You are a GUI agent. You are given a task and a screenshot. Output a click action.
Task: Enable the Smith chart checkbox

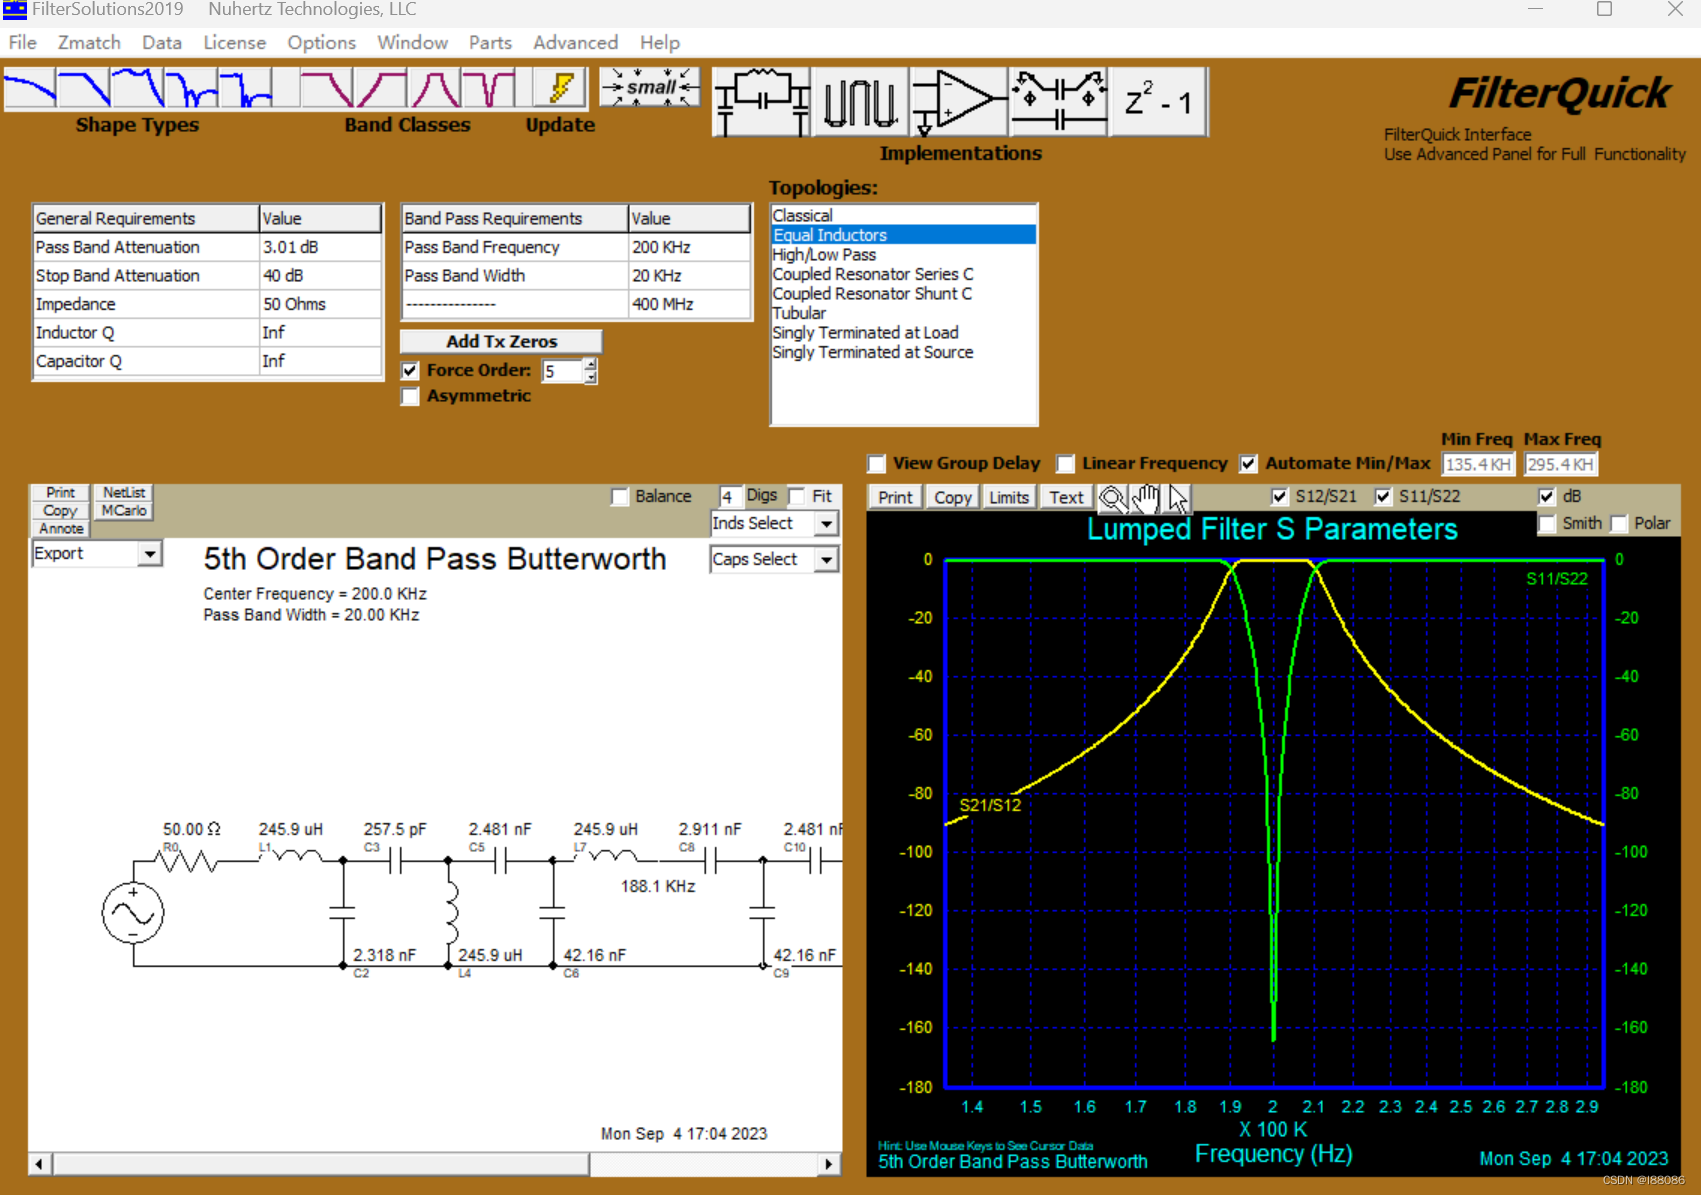pyautogui.click(x=1547, y=524)
